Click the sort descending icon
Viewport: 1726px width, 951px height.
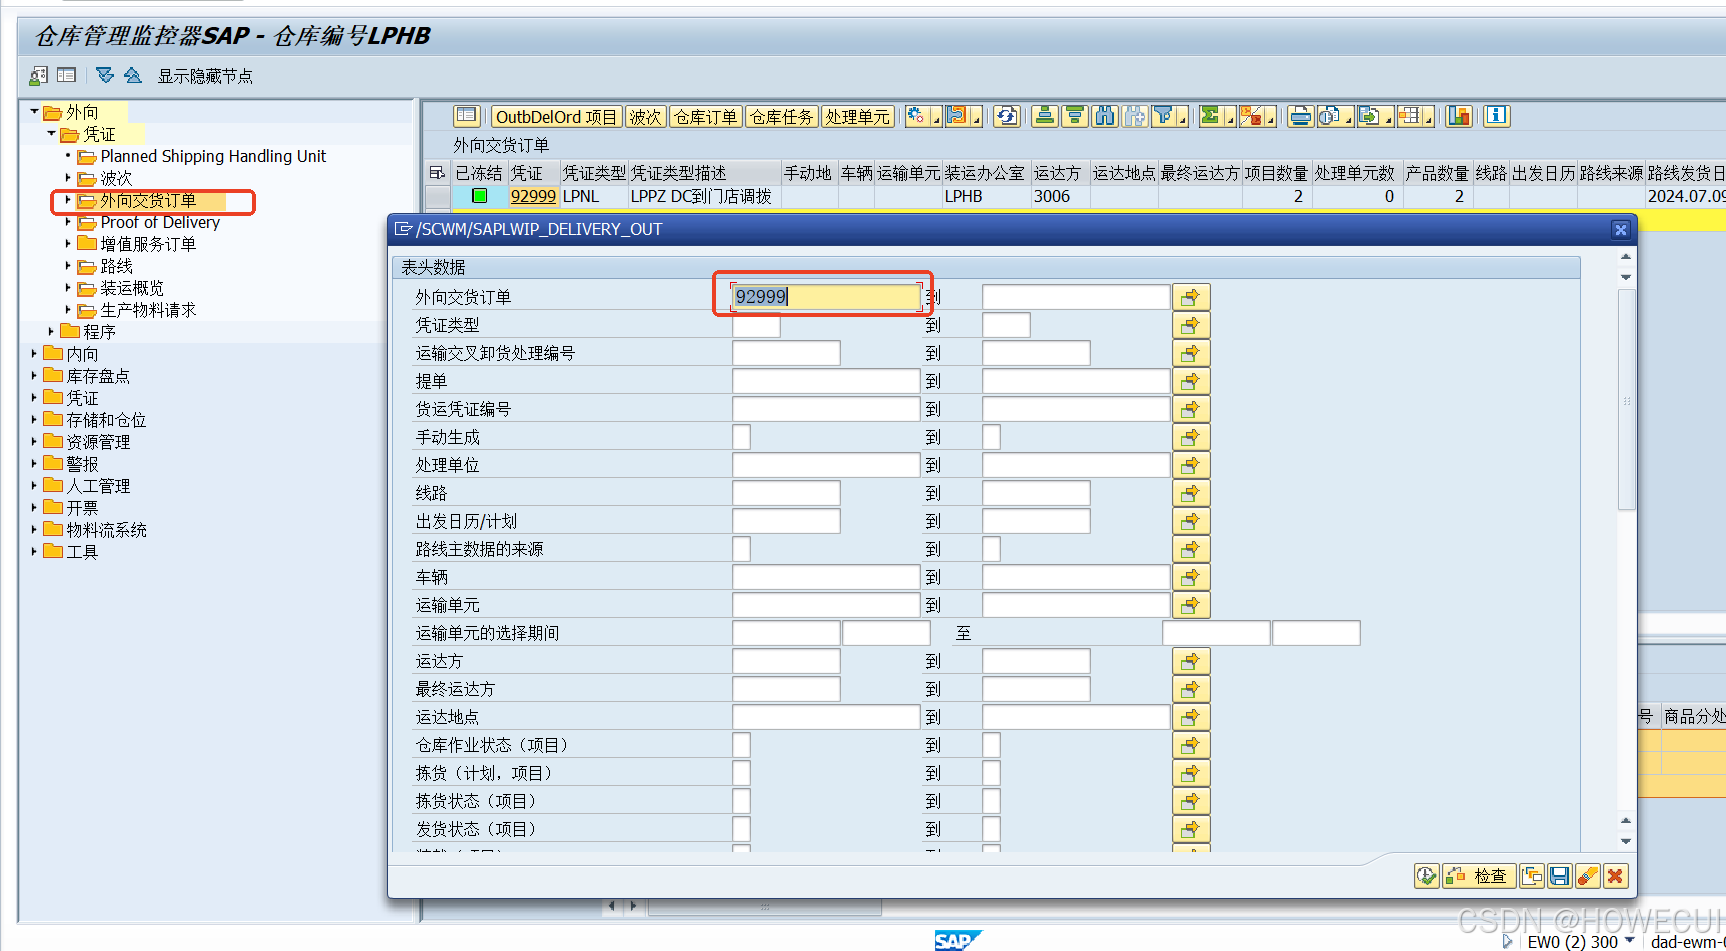[1075, 116]
